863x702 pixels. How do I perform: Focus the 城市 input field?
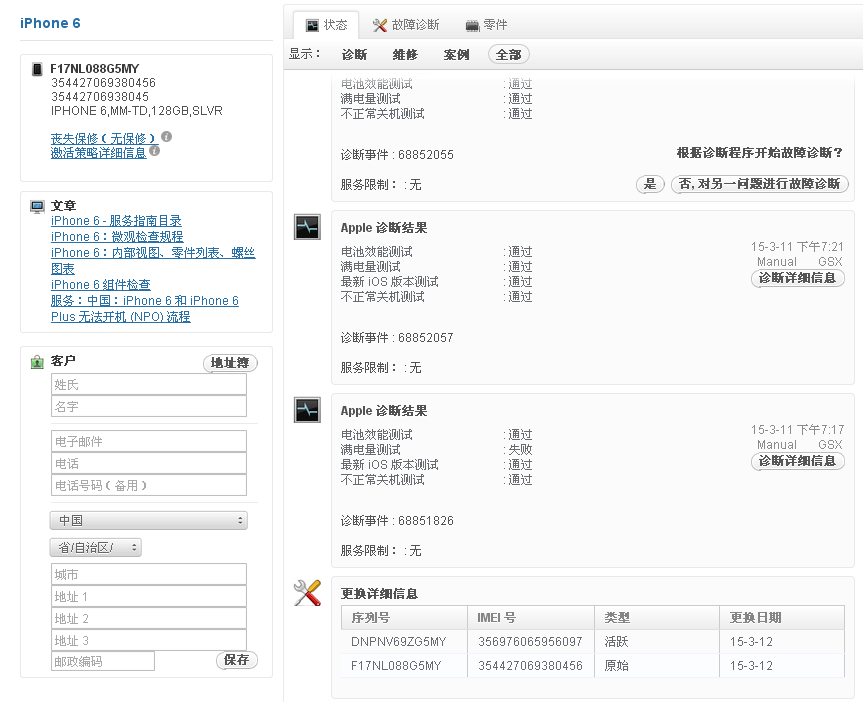[x=149, y=574]
